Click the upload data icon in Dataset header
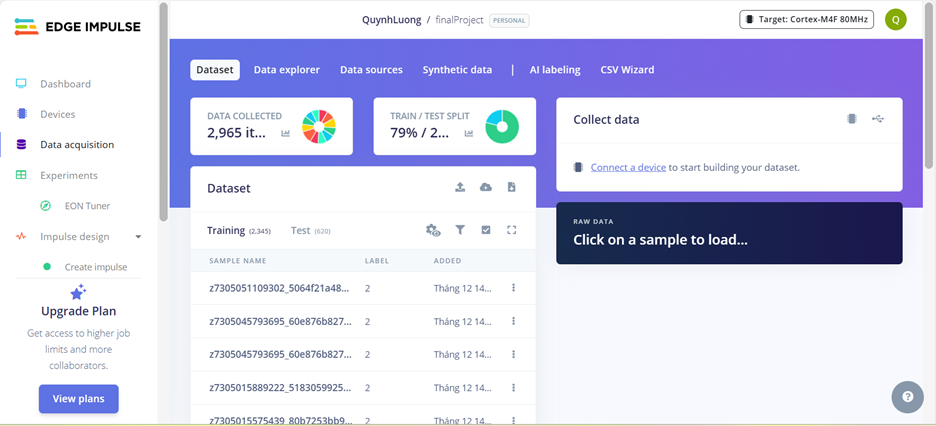936x426 pixels. [460, 187]
